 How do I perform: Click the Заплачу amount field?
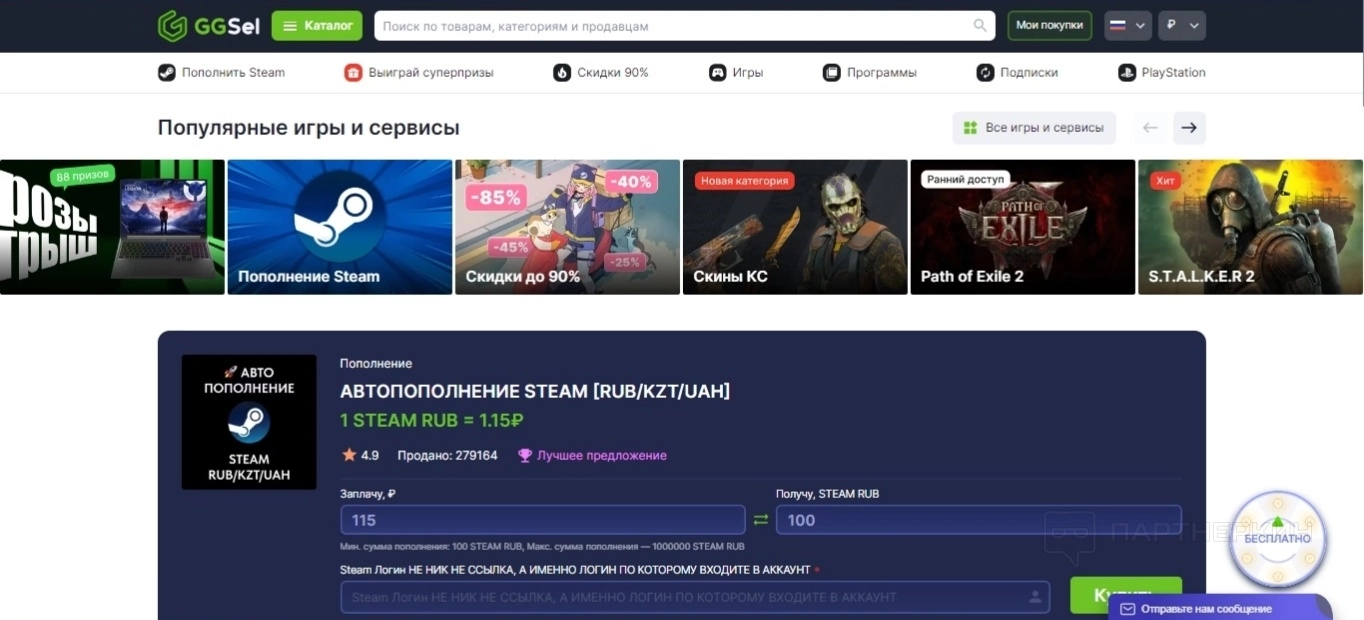coord(543,520)
